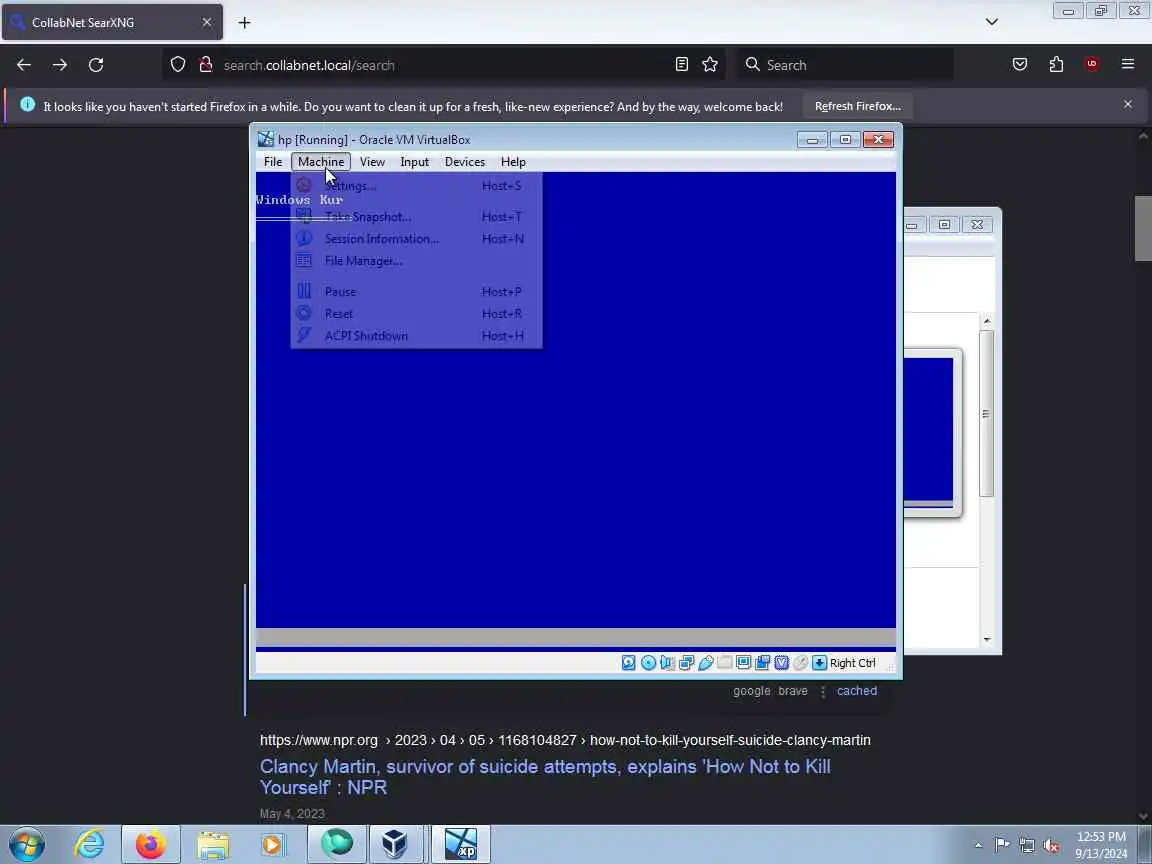
Task: Click the uBlock Origin toolbar icon
Action: click(1092, 65)
